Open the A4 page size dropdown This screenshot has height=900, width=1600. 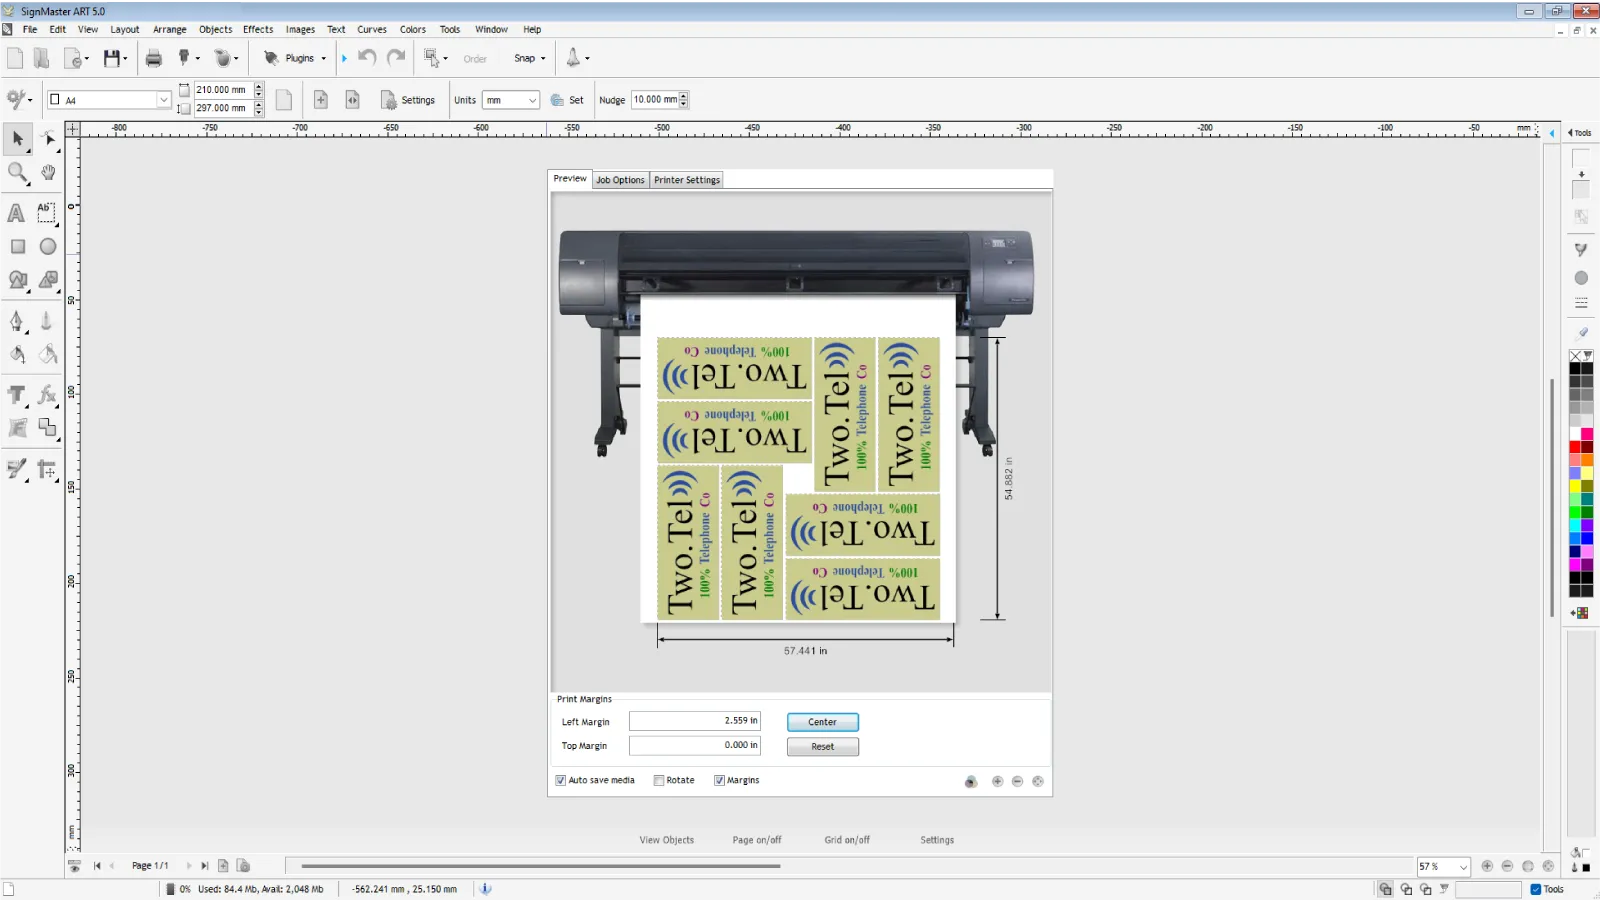(163, 100)
